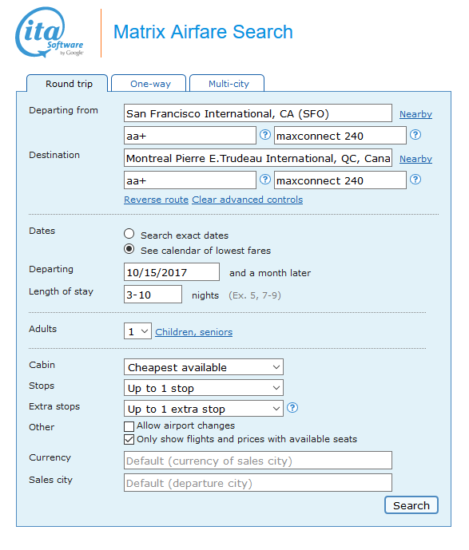Select Search exact dates radio button
Image resolution: width=469 pixels, height=550 pixels.
pyautogui.click(x=129, y=234)
